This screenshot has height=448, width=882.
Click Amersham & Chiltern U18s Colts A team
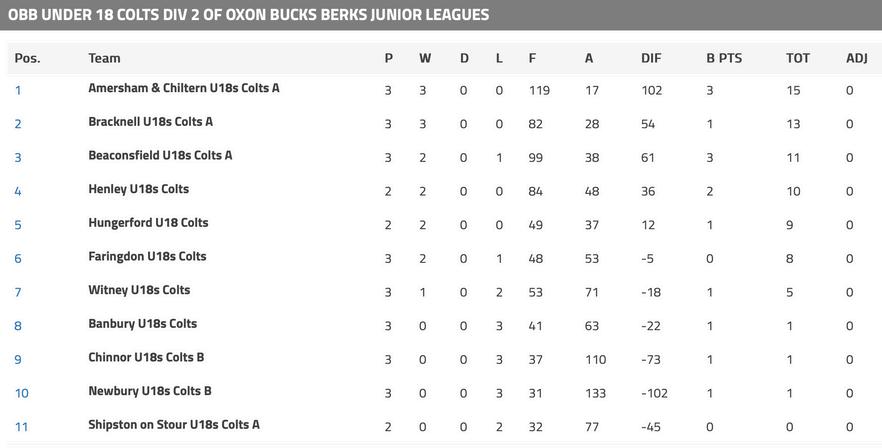pos(184,88)
